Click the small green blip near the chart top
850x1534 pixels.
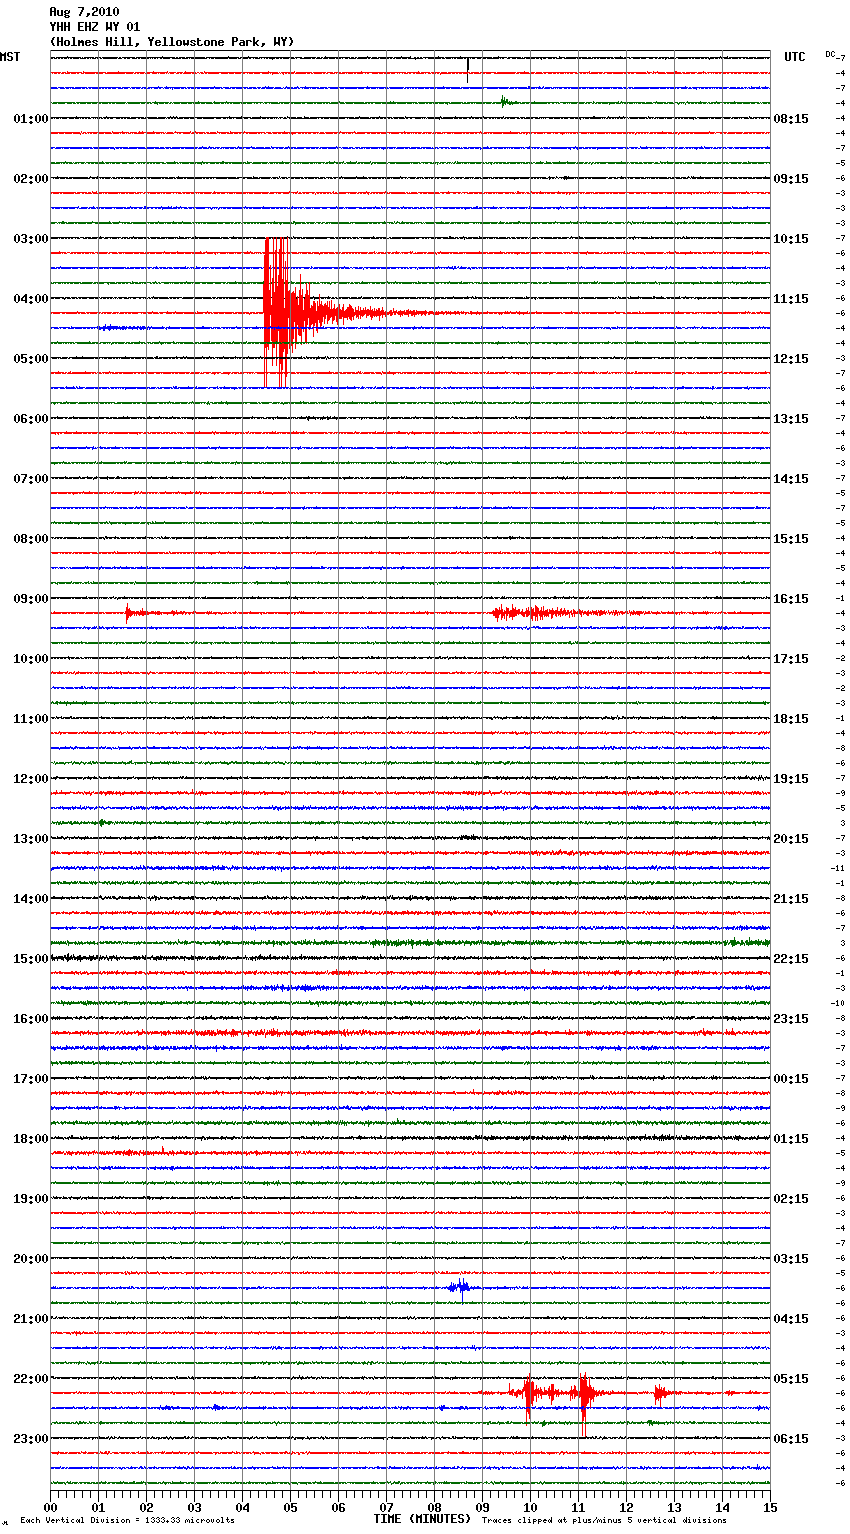pyautogui.click(x=506, y=101)
